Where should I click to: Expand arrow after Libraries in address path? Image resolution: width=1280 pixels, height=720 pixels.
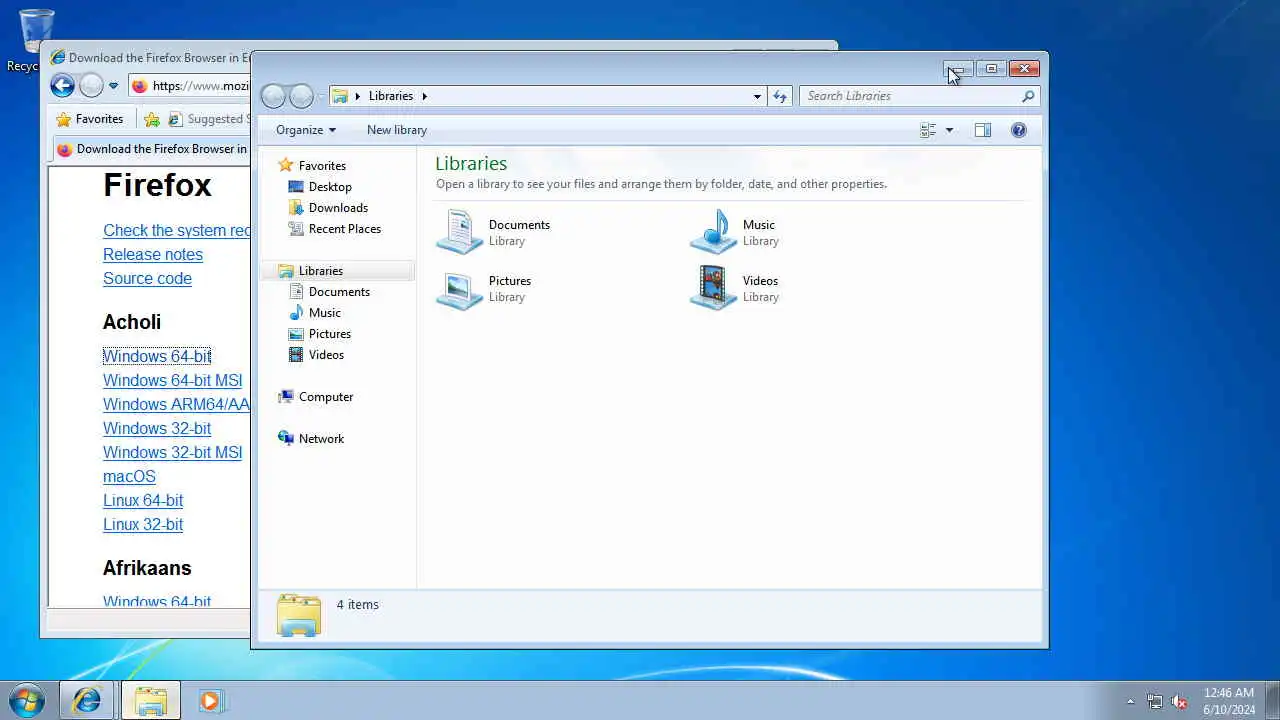click(424, 96)
